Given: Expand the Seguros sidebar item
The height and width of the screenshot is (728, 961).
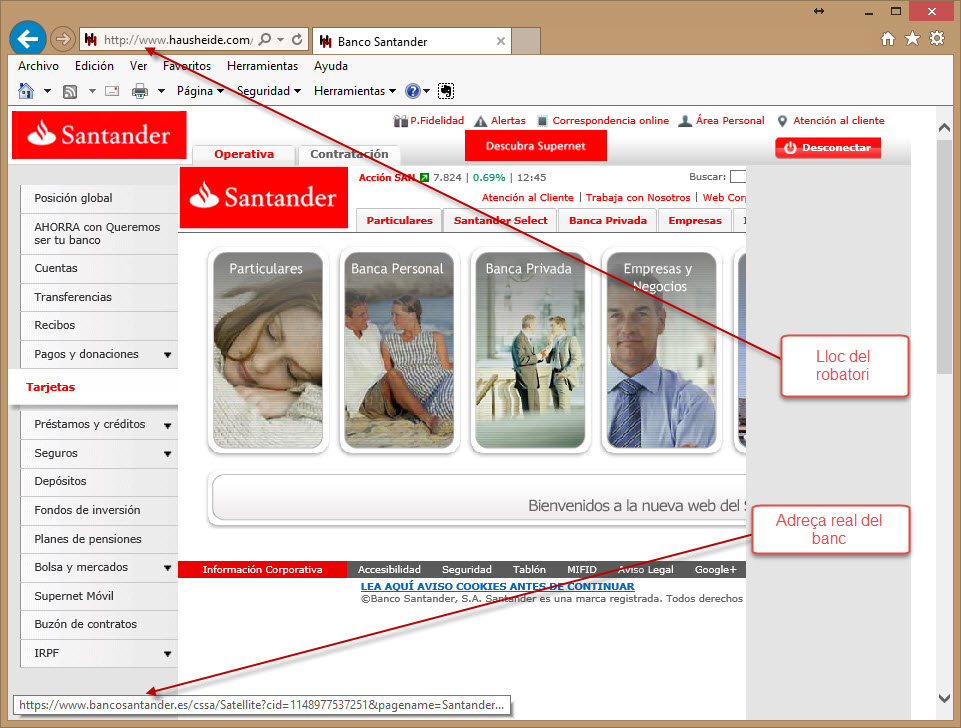Looking at the screenshot, I should click(167, 454).
